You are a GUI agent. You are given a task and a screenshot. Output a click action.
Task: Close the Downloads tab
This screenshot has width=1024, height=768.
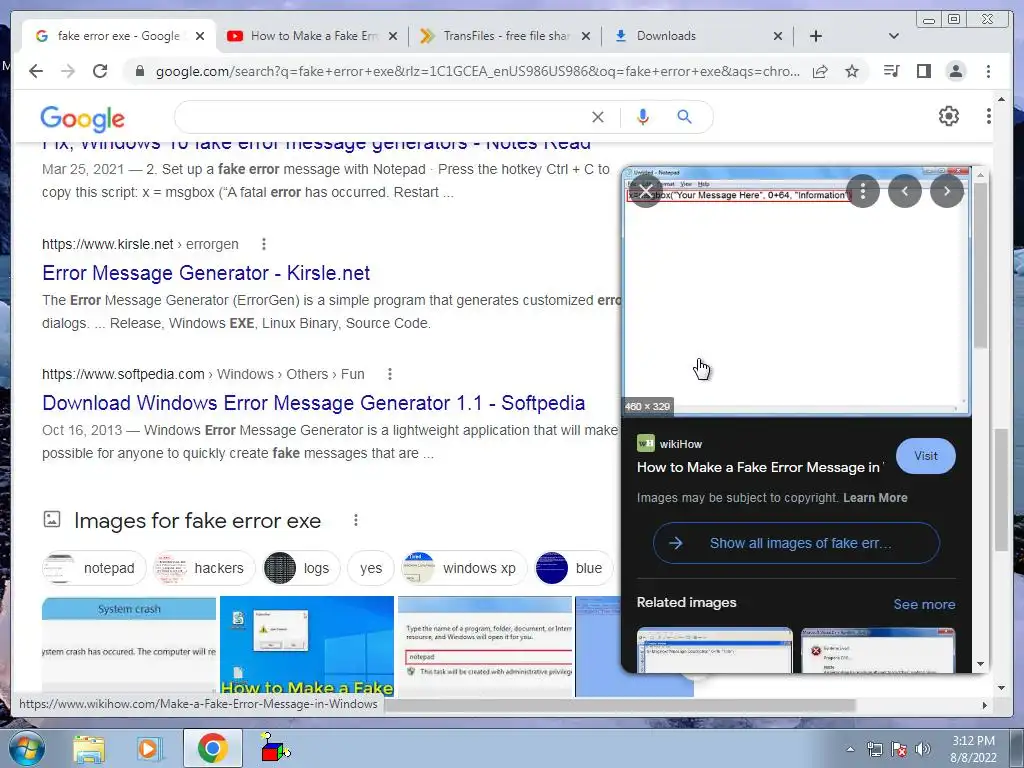click(778, 36)
